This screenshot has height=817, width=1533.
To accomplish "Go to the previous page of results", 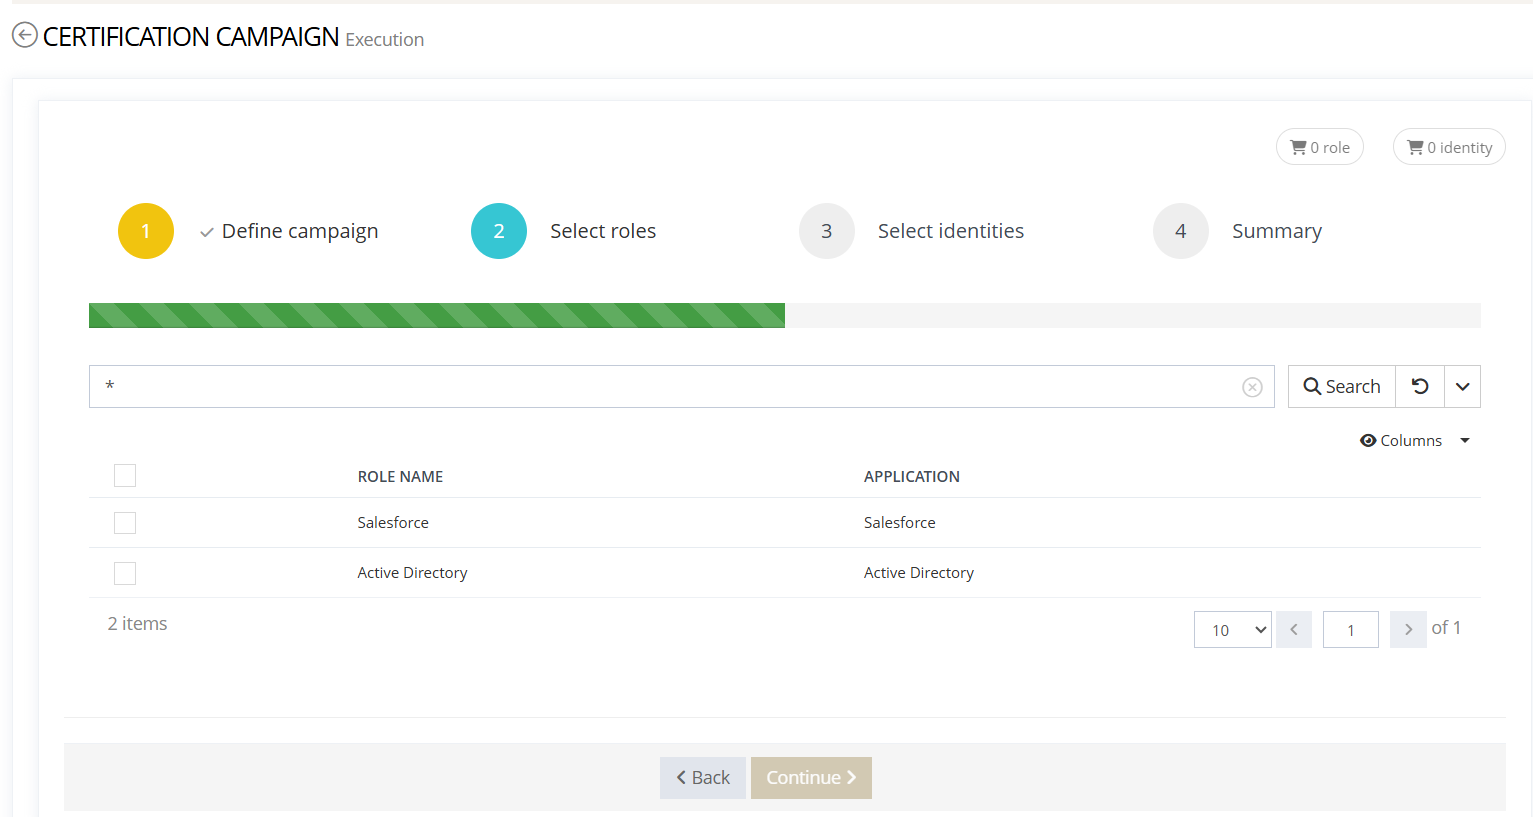I will point(1294,630).
